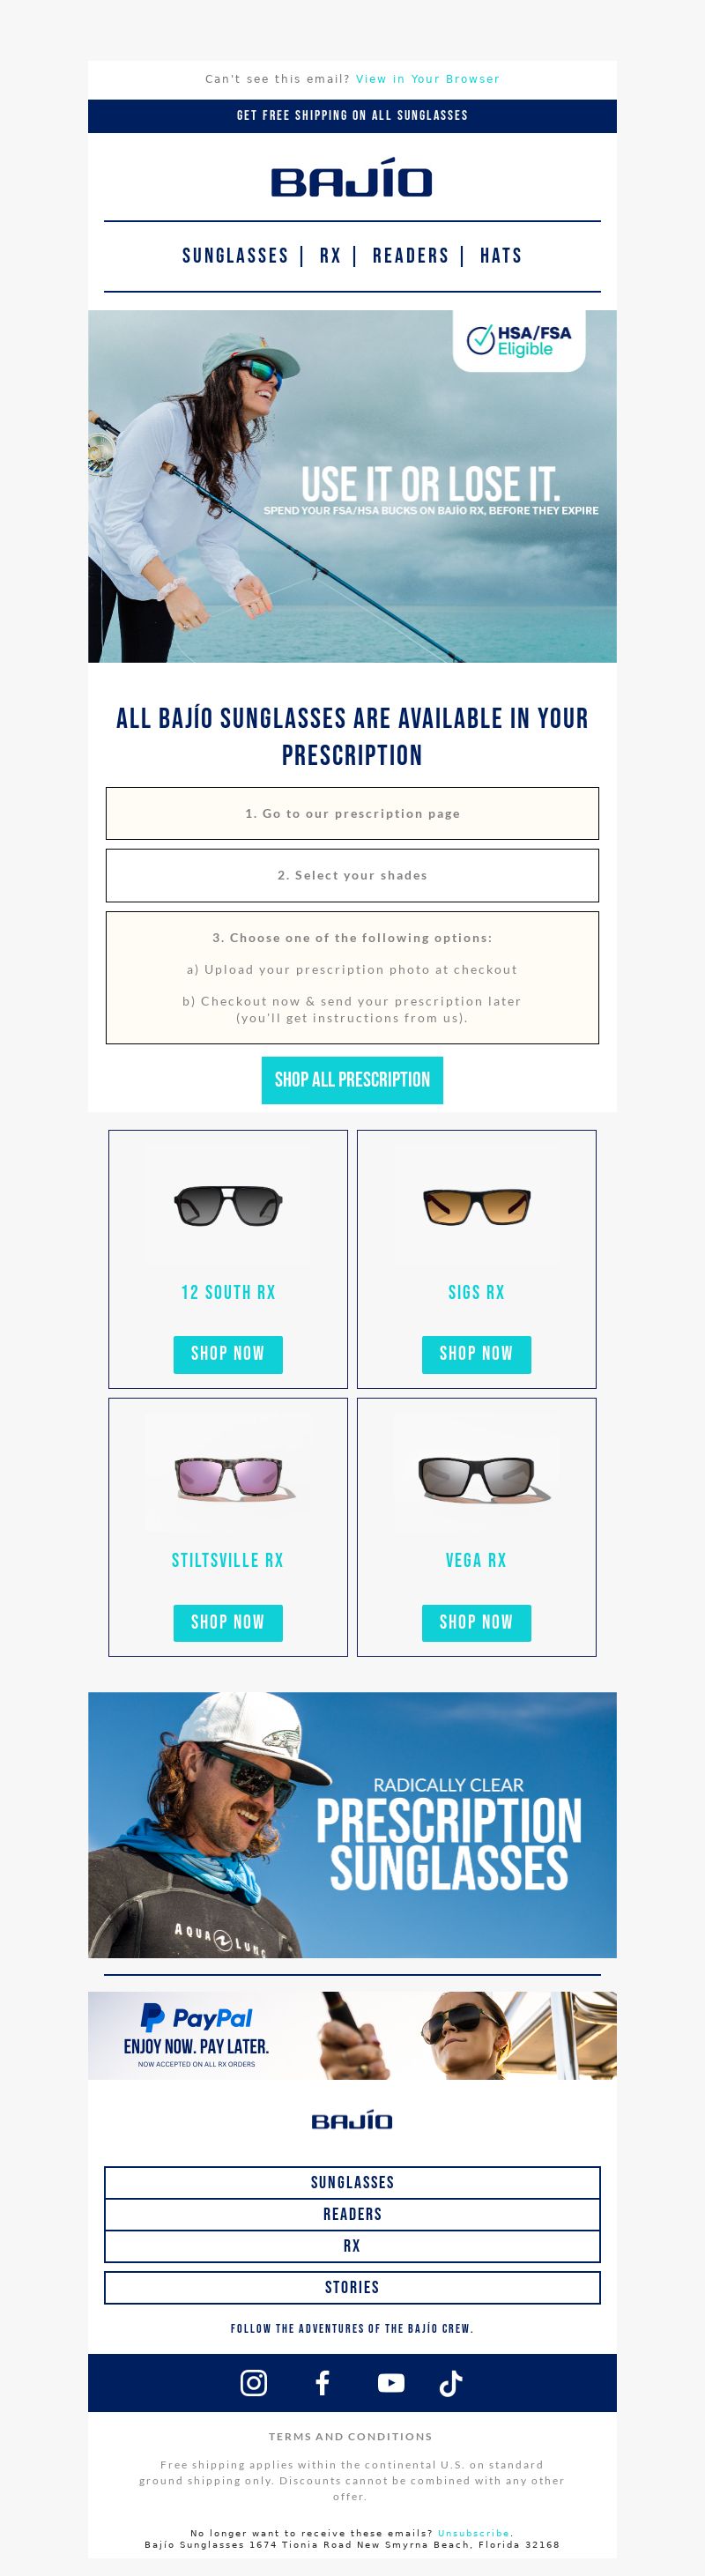Click the Shop All Prescription button
705x2576 pixels.
click(352, 1080)
